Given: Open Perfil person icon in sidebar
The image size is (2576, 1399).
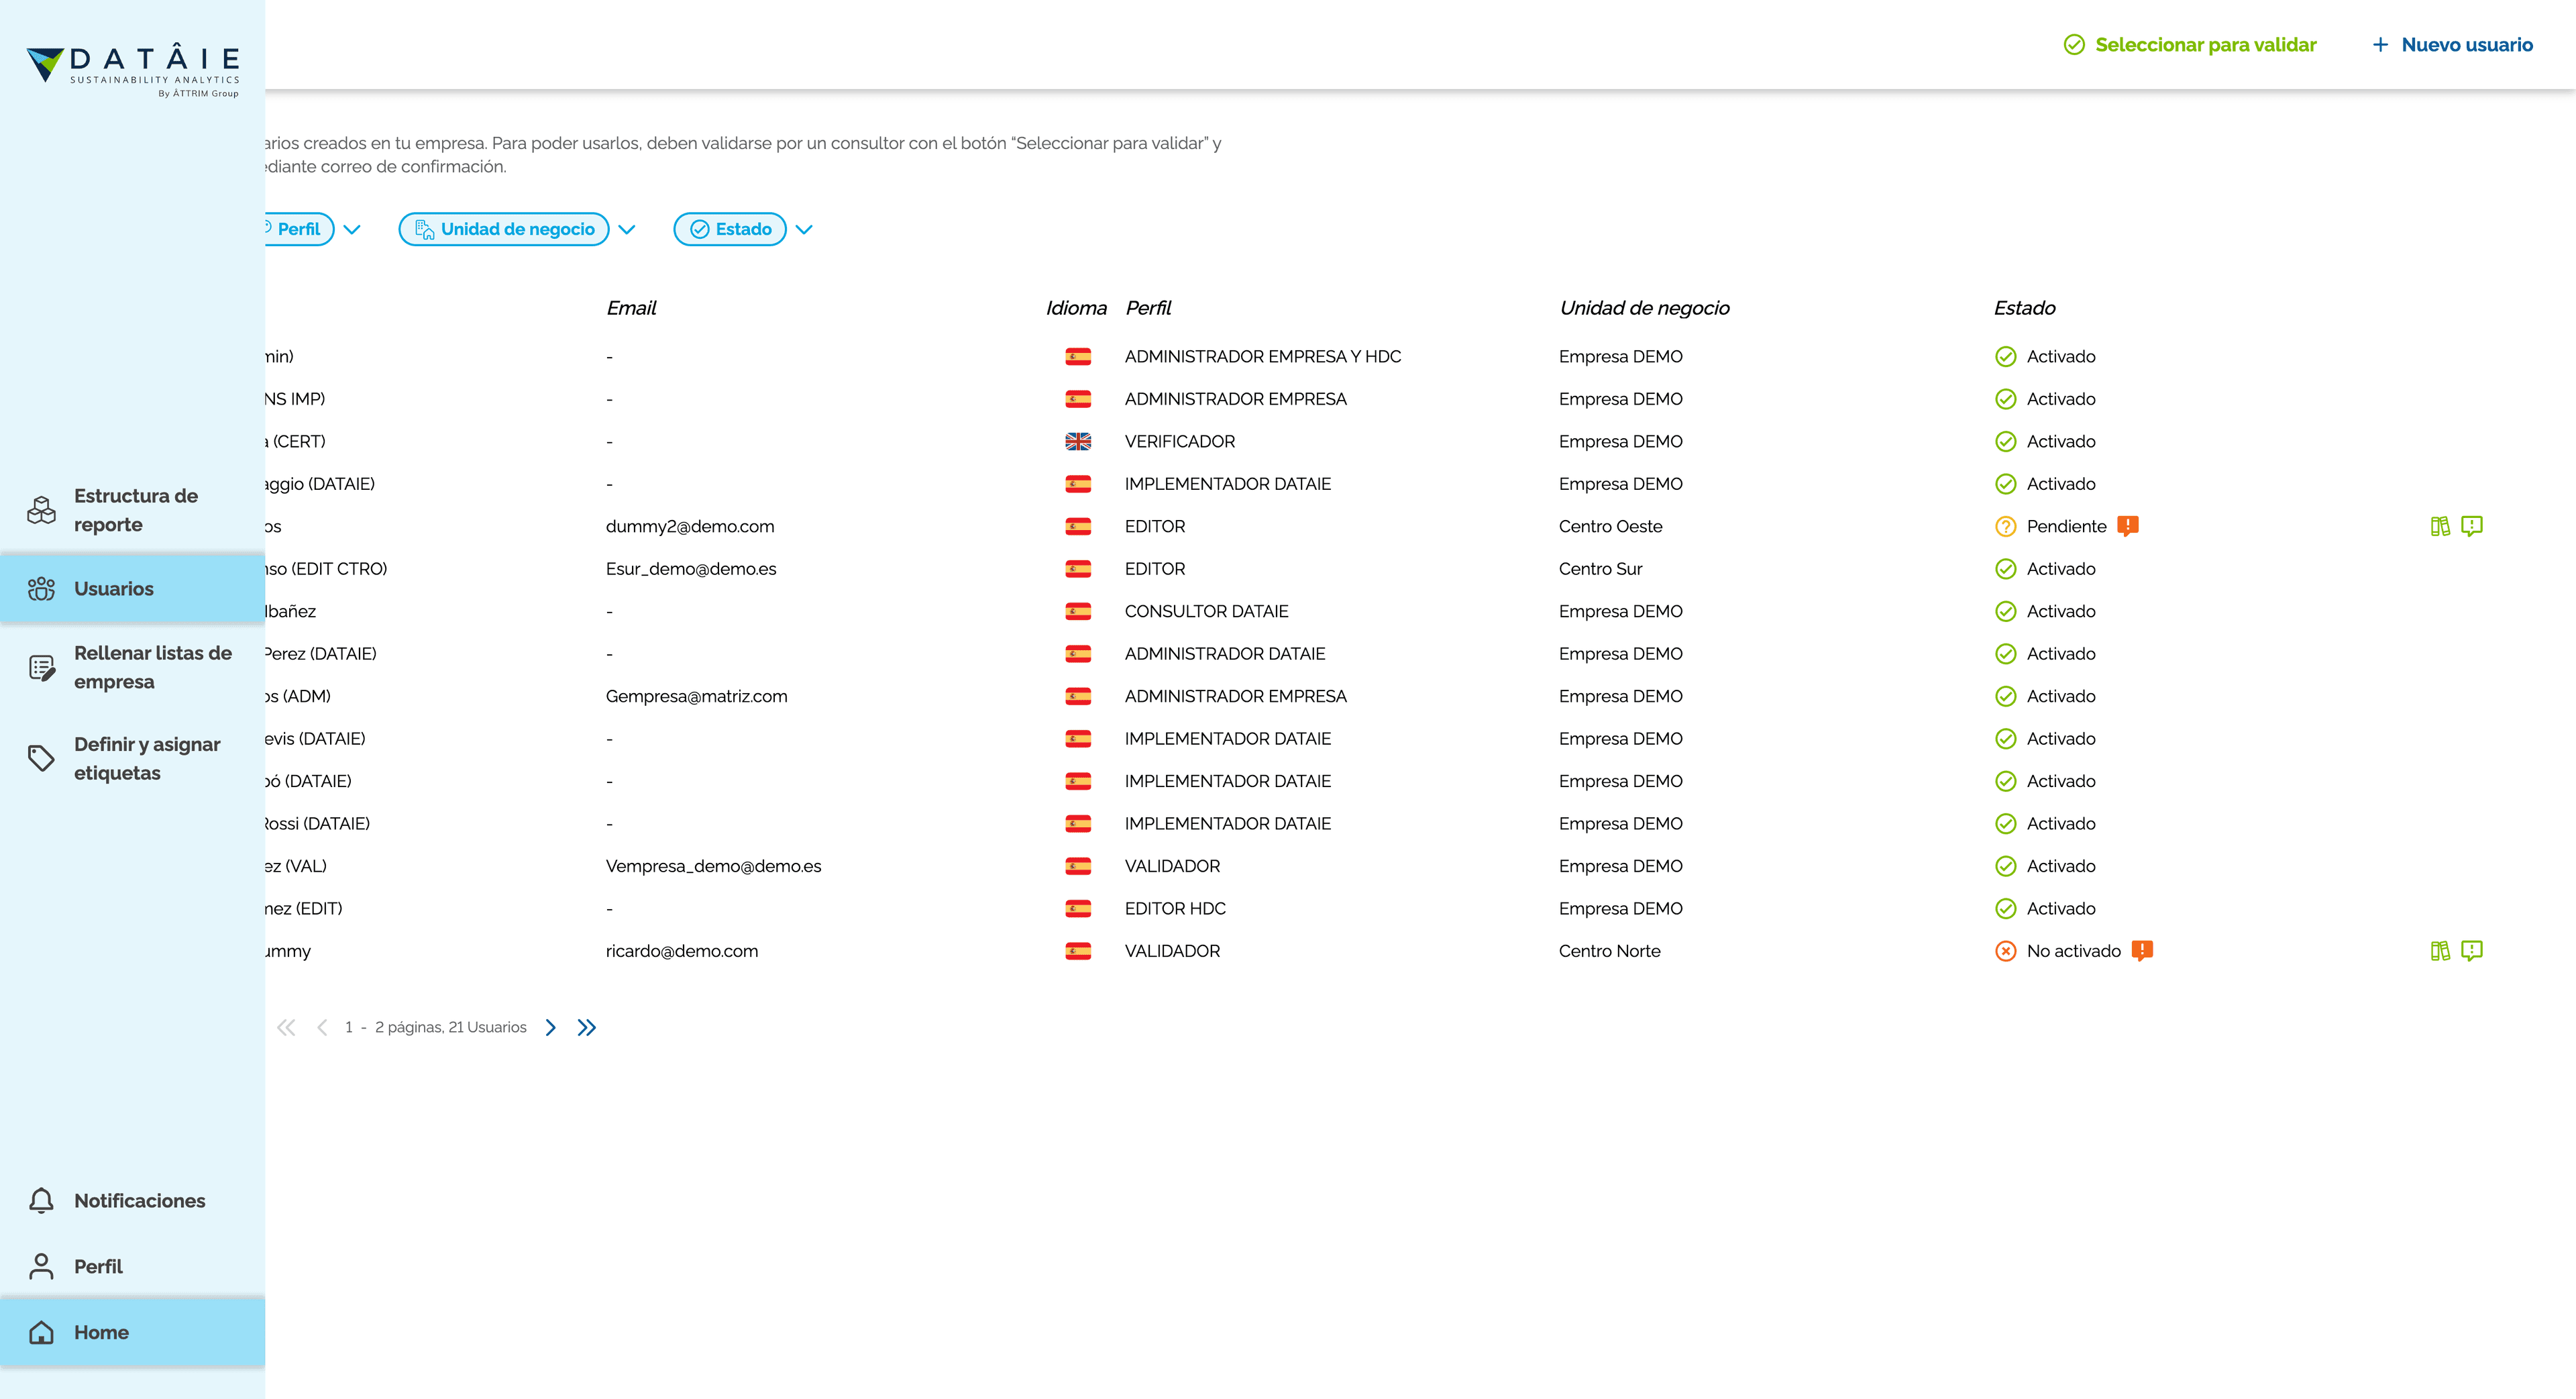Looking at the screenshot, I should click(x=41, y=1266).
